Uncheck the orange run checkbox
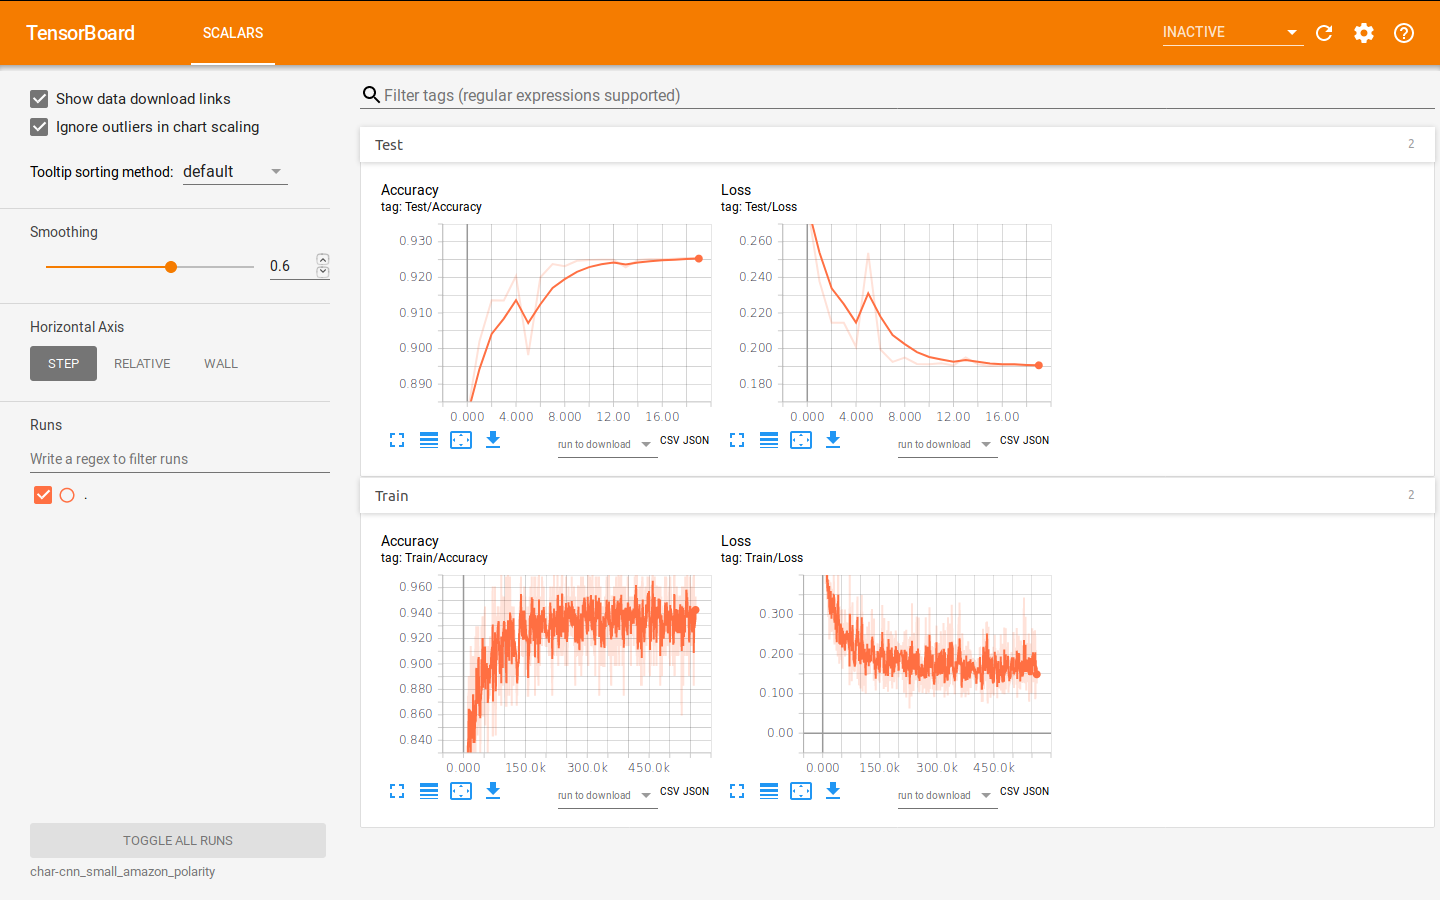 click(43, 495)
